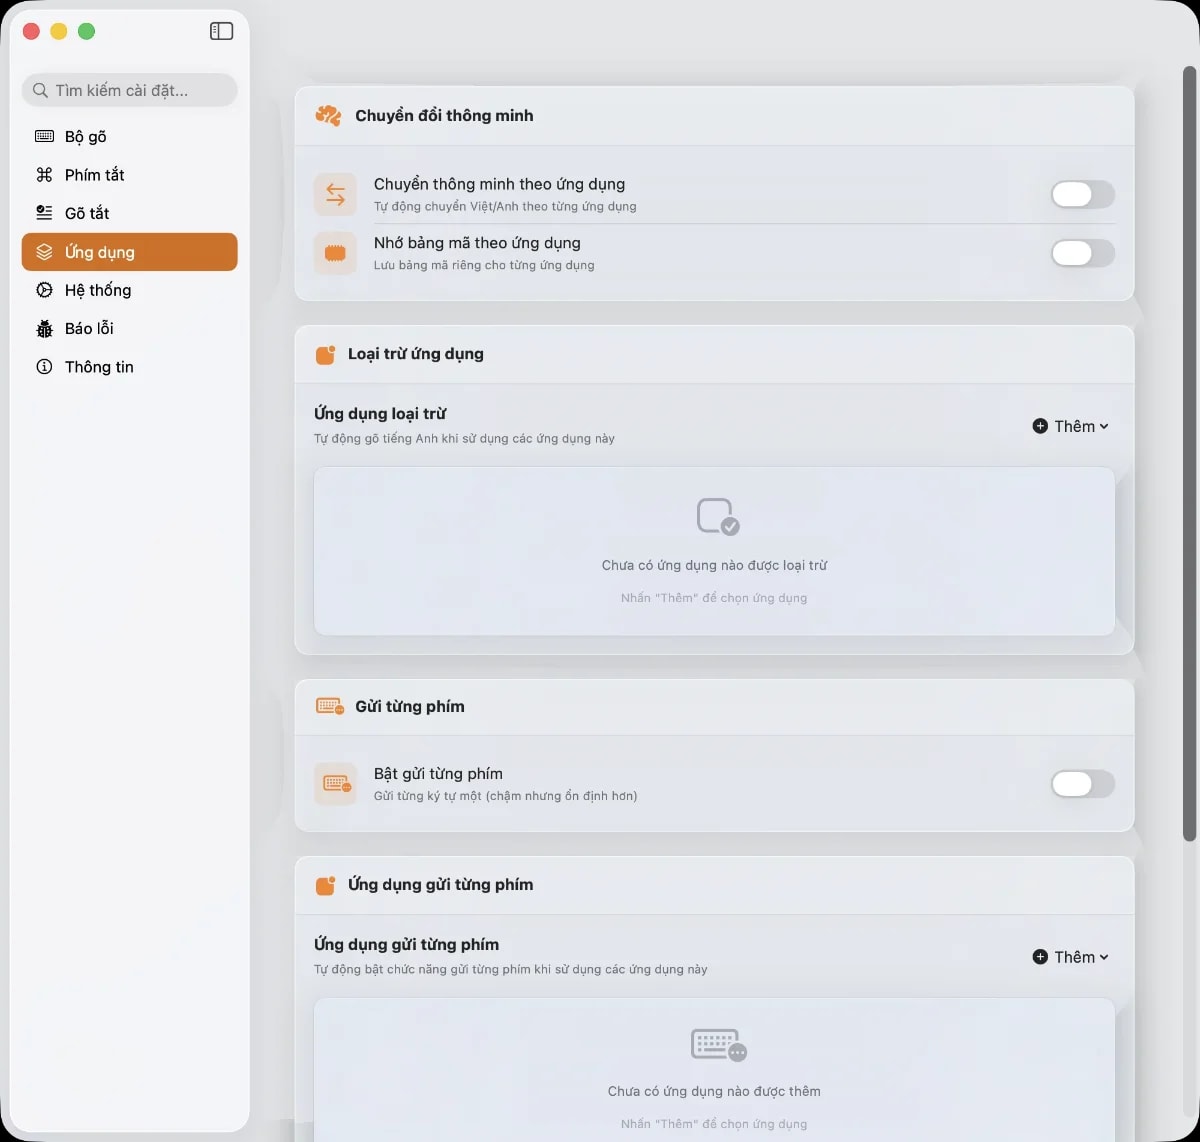The width and height of the screenshot is (1200, 1142).
Task: Click the empty excluded apps list box
Action: pyautogui.click(x=714, y=551)
